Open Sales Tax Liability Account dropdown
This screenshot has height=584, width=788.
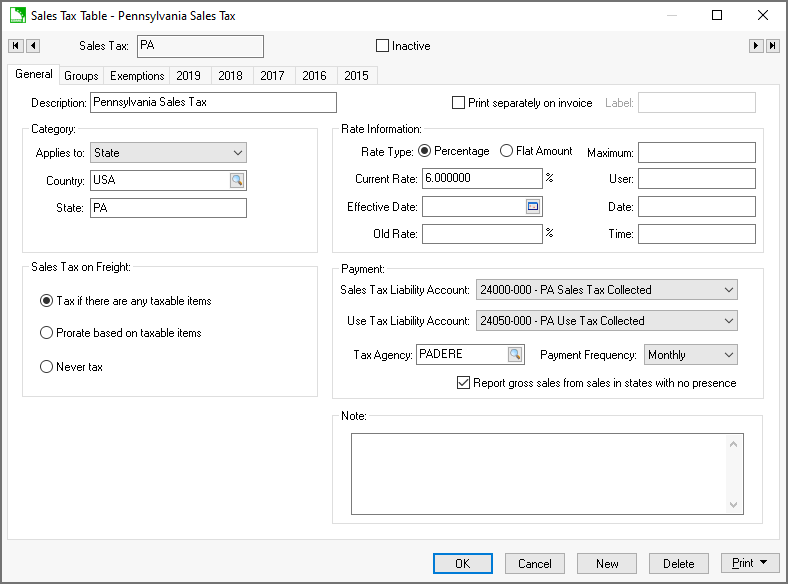click(727, 290)
